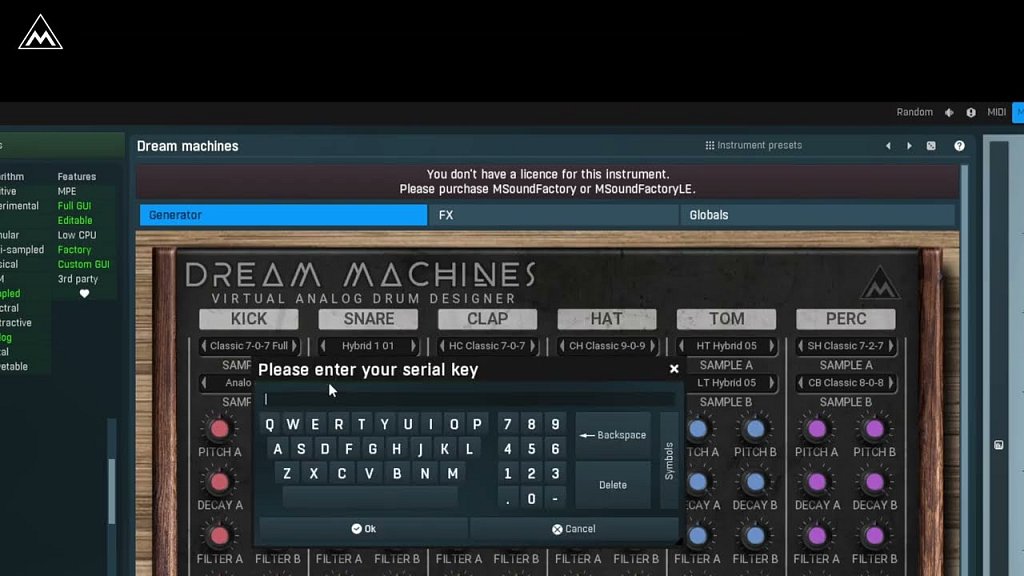Open the Instrument presets list
The image size is (1024, 576).
click(x=753, y=146)
